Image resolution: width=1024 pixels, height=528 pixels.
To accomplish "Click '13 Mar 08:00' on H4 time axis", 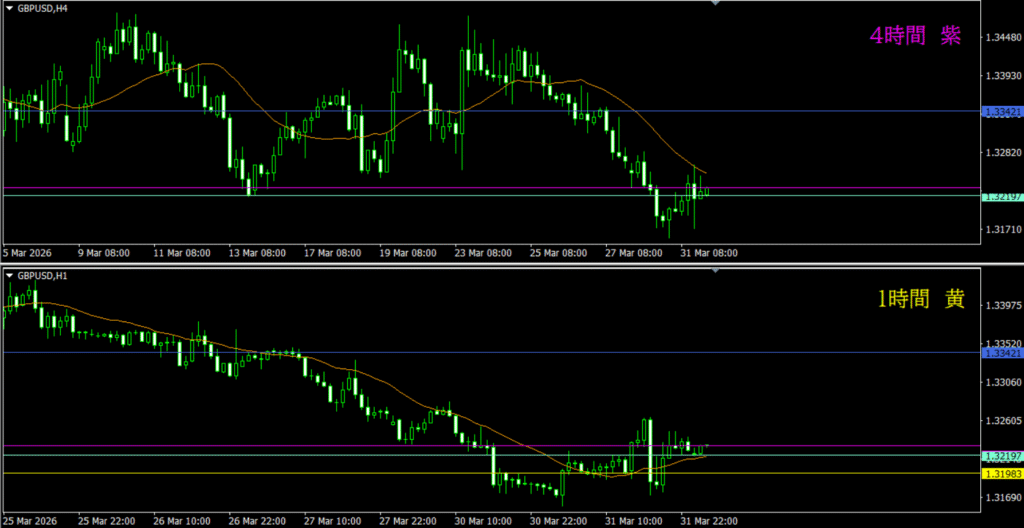I will click(257, 253).
